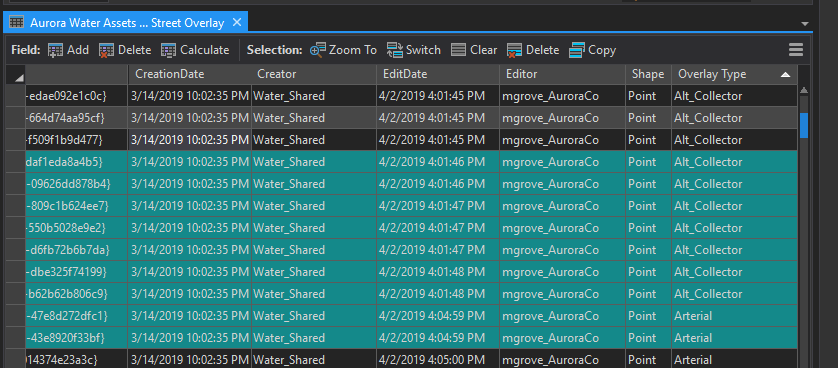Click cell -809c1b624ee7}
Viewport: 838px width, 368px height.
[76, 206]
